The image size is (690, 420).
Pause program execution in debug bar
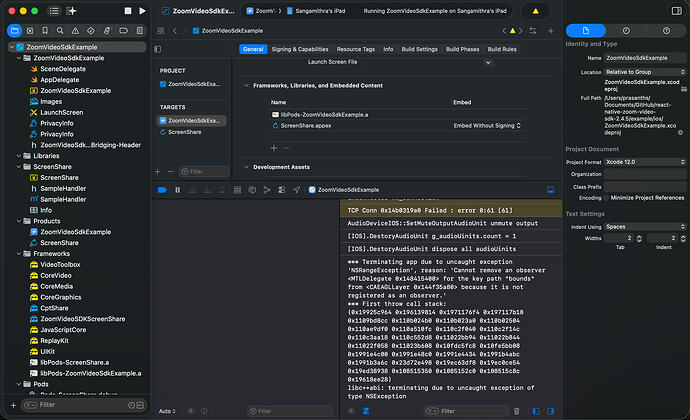pos(177,189)
